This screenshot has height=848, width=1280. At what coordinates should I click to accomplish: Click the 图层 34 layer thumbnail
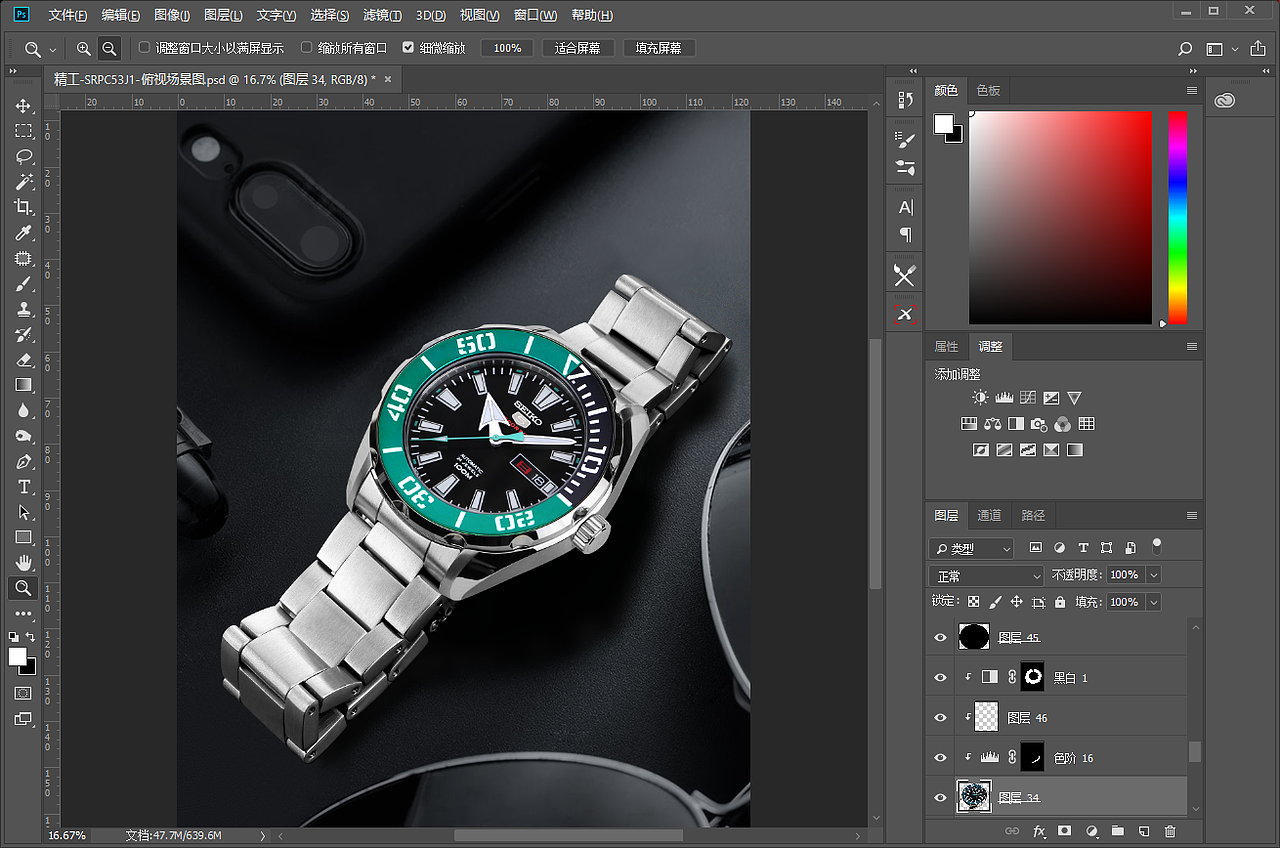click(x=974, y=797)
